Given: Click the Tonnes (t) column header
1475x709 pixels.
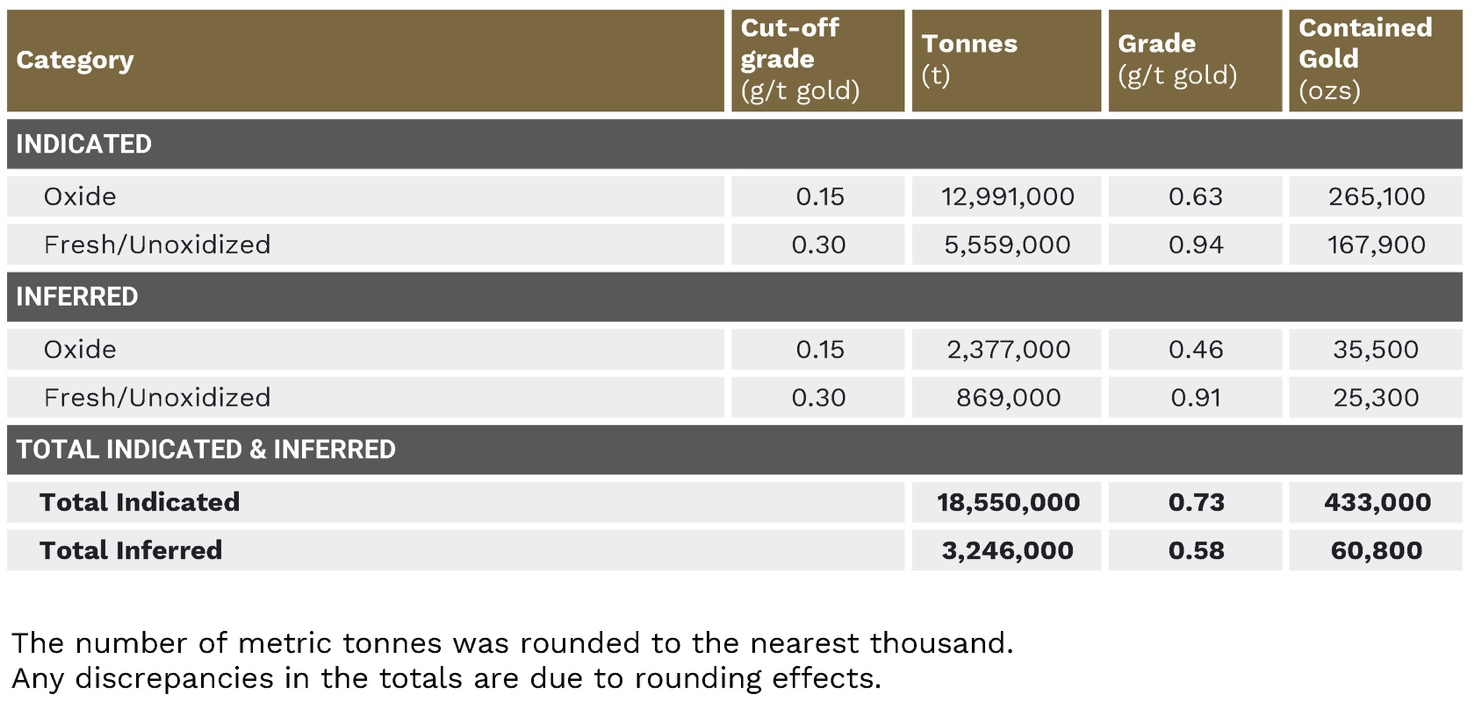Looking at the screenshot, I should click(969, 59).
